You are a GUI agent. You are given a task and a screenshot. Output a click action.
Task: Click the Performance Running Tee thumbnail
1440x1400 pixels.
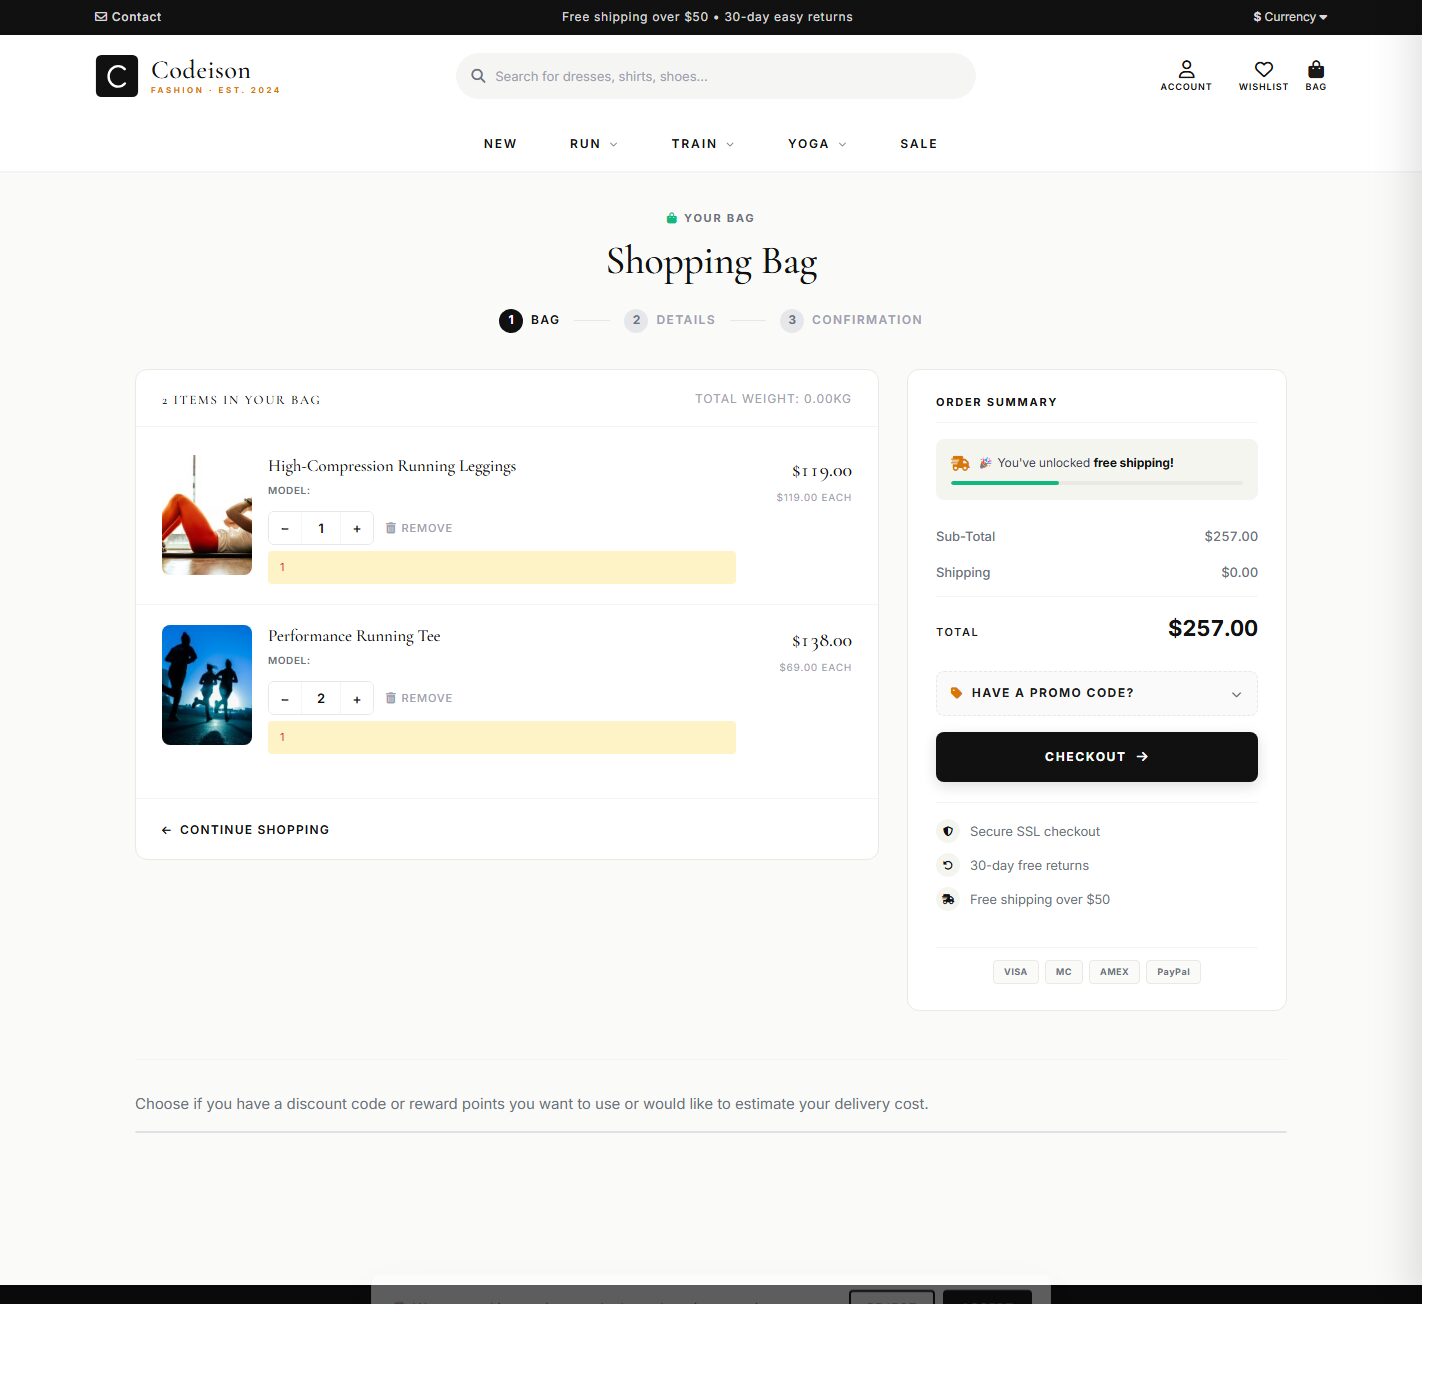click(206, 685)
